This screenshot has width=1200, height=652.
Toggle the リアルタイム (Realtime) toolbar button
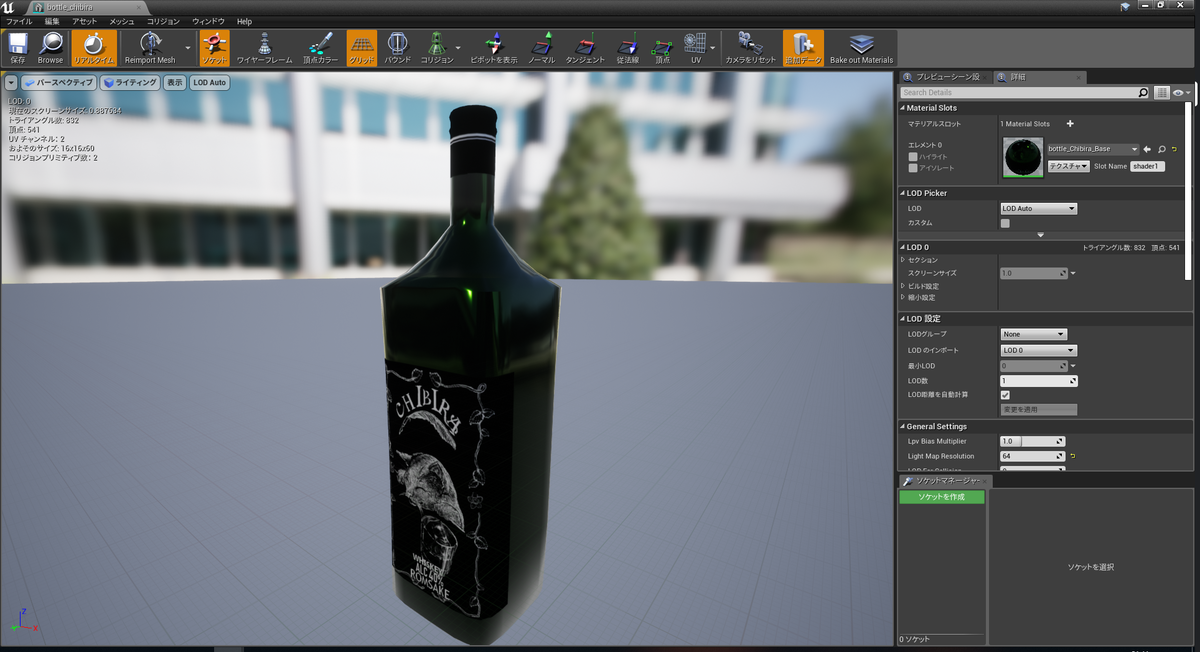tap(94, 47)
